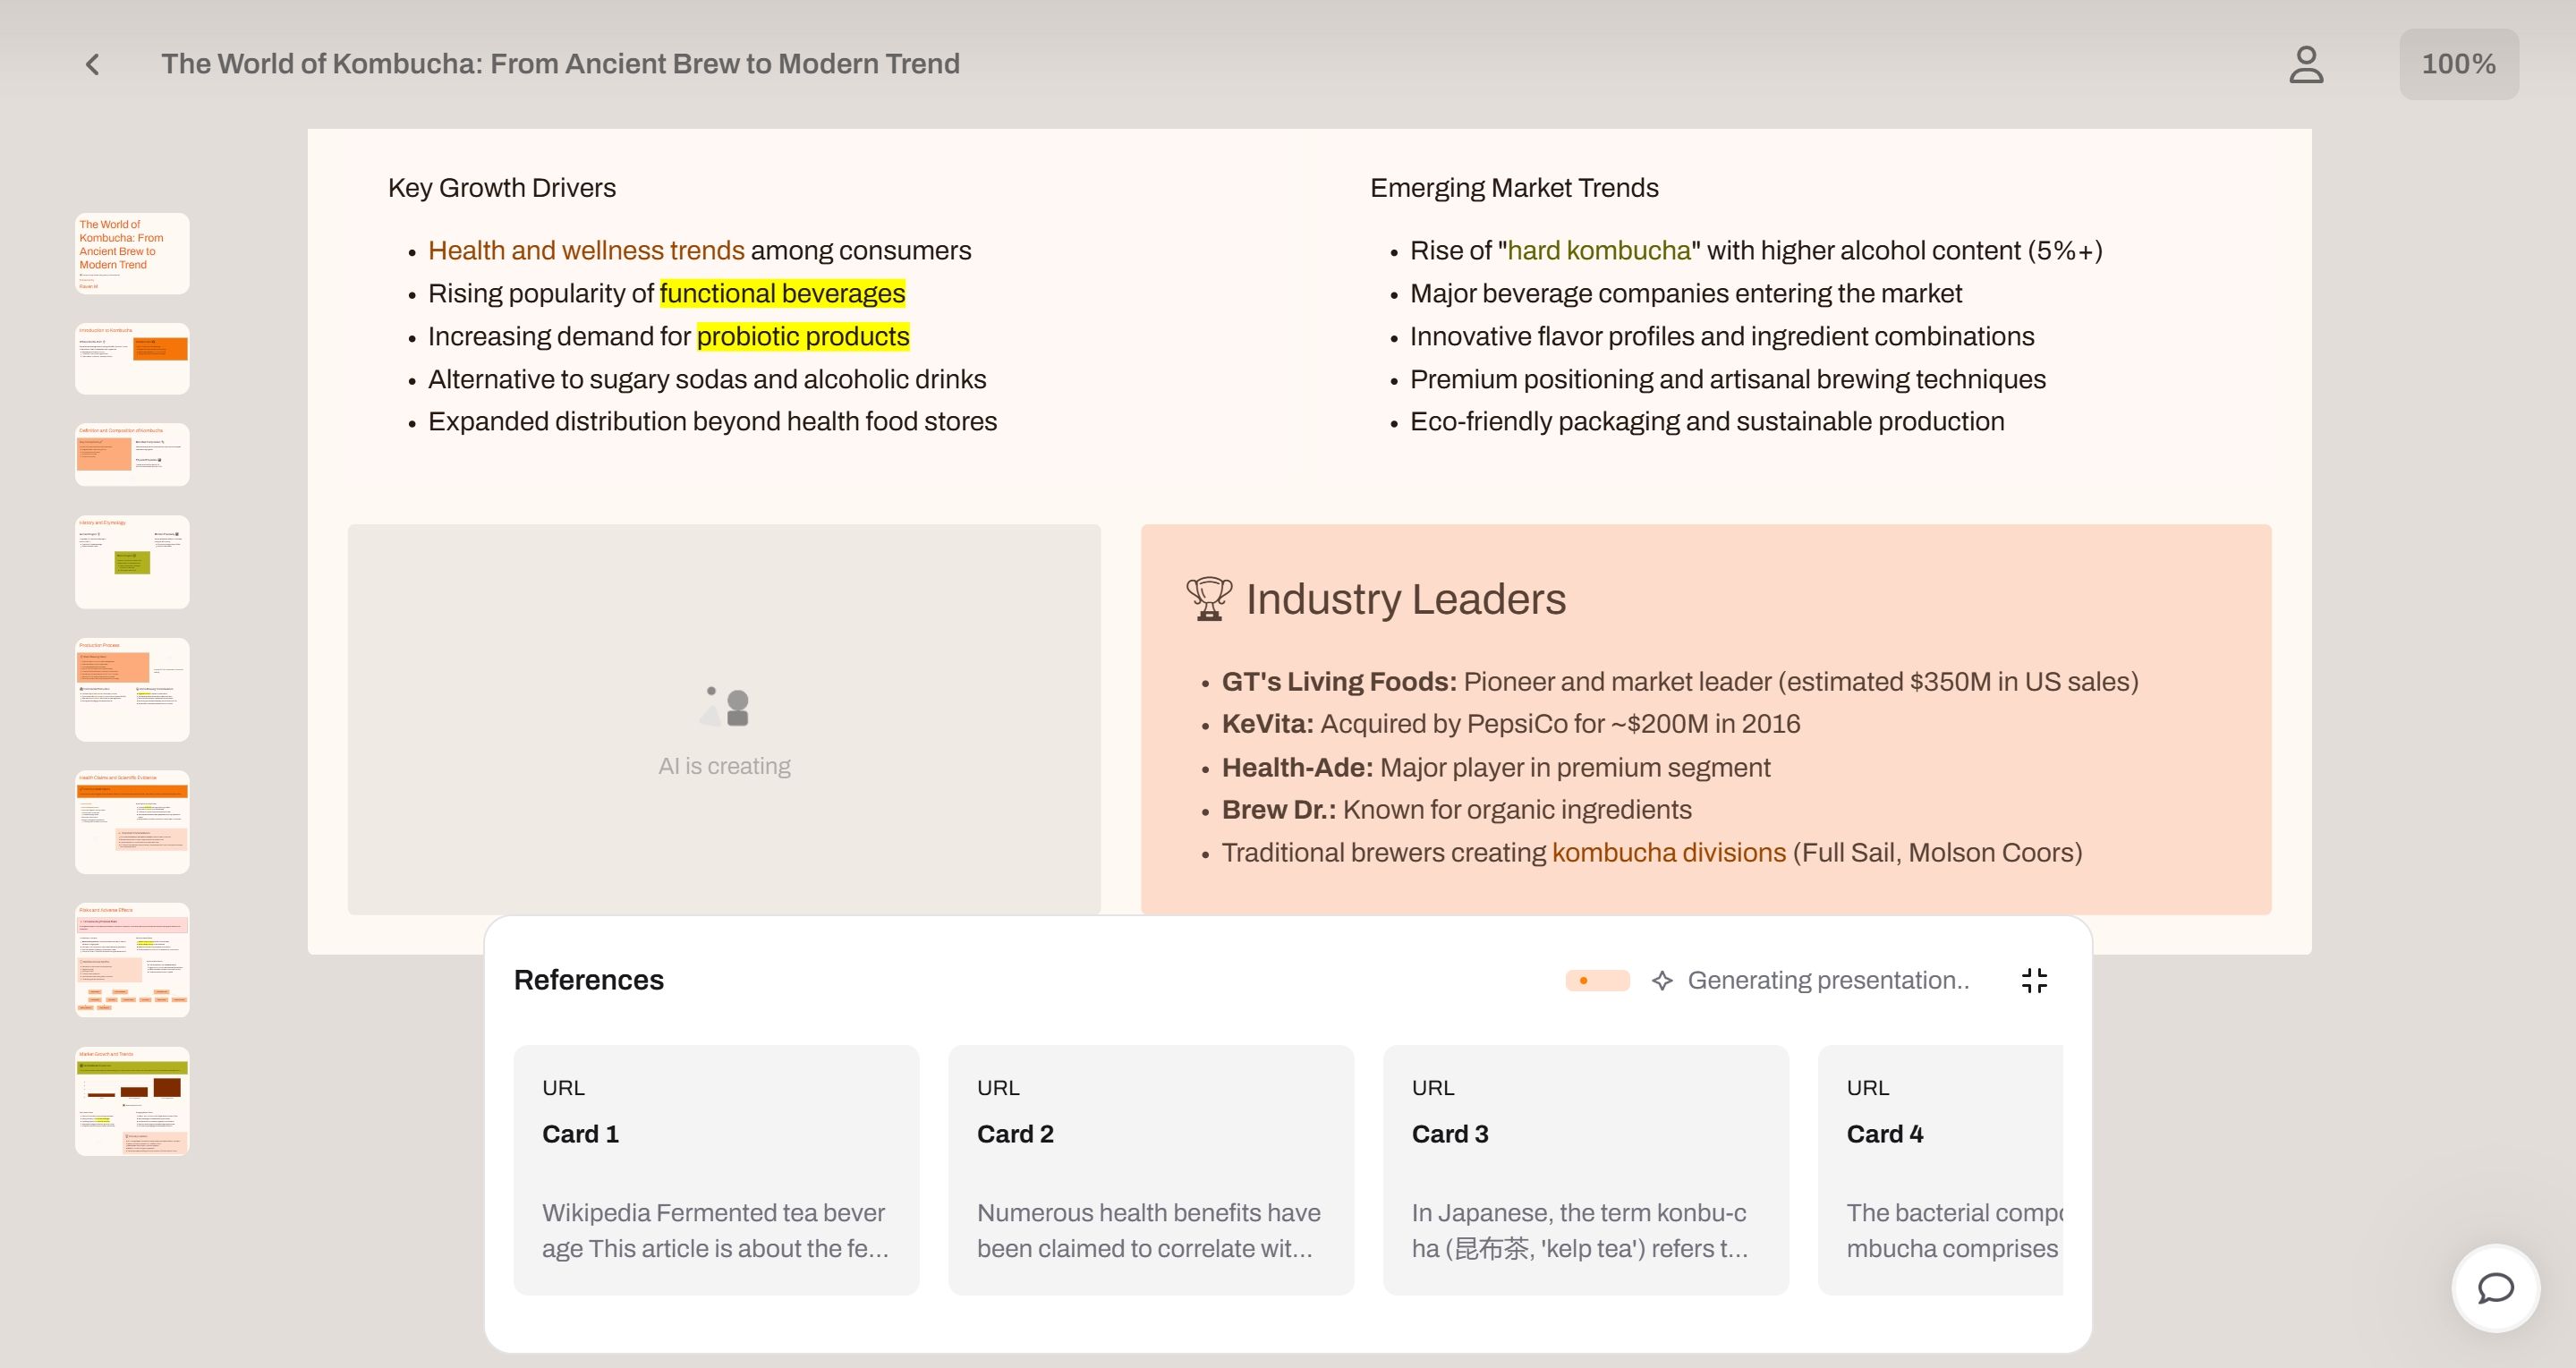Image resolution: width=2576 pixels, height=1368 pixels.
Task: Click highlighted 'functional beverages' text
Action: click(x=782, y=293)
